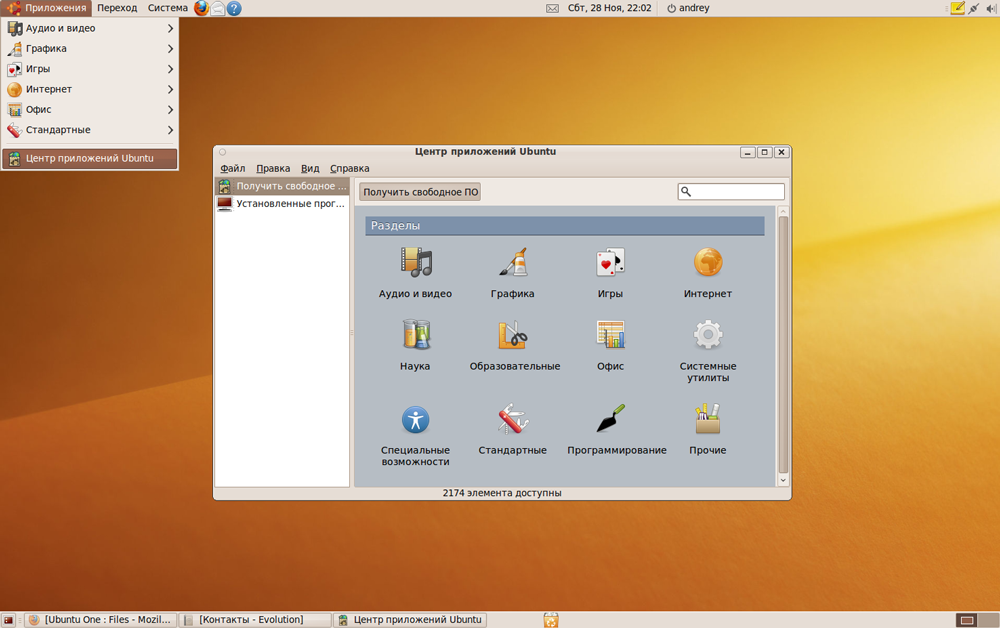Click the search field in software center
Screen dimensions: 1000x628
[x=737, y=192]
